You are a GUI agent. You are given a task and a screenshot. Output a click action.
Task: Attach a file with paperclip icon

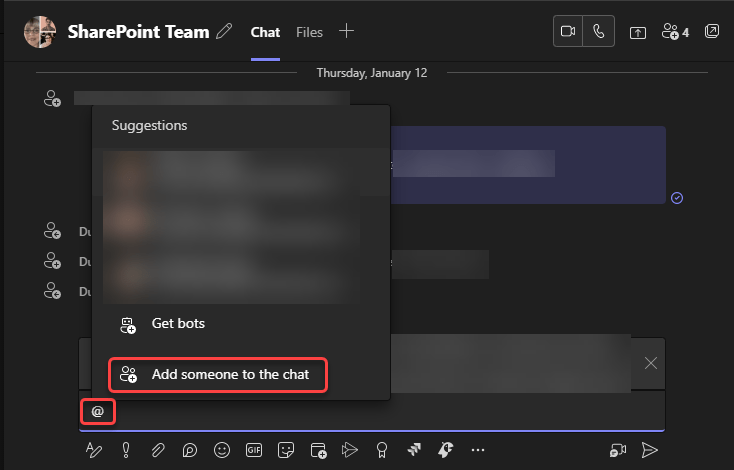click(158, 450)
